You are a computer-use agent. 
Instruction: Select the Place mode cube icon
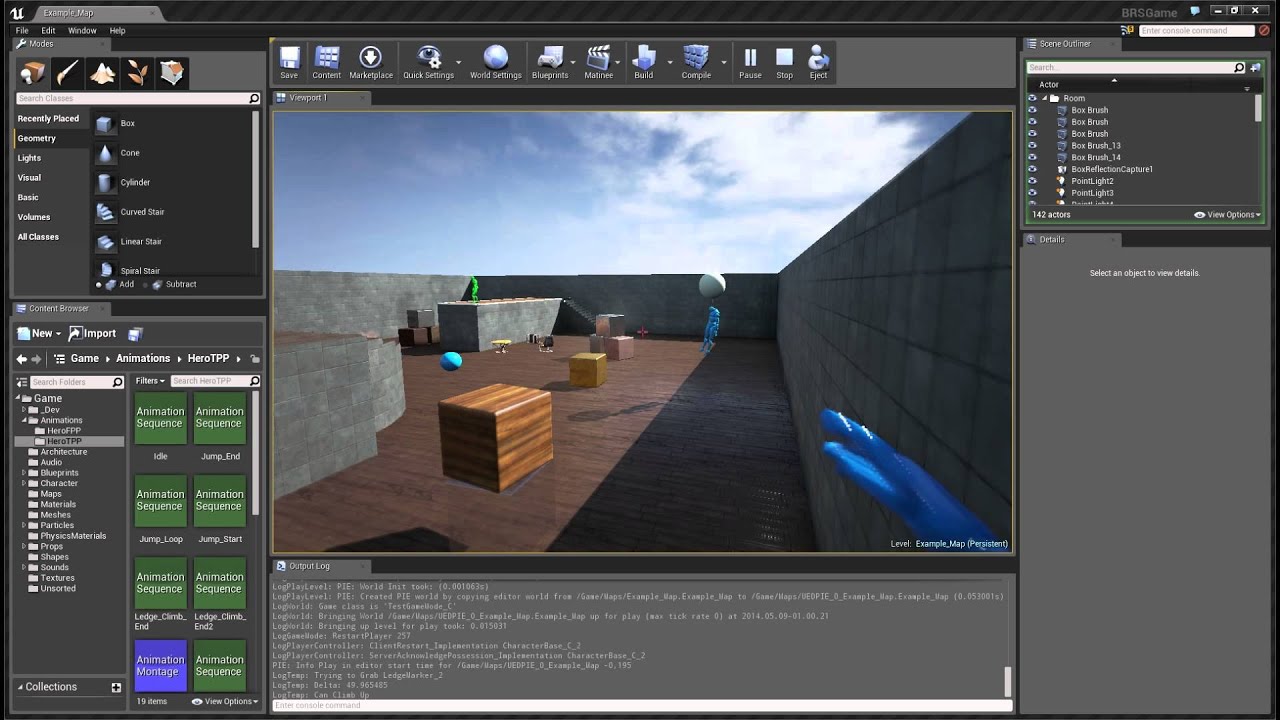click(33, 73)
